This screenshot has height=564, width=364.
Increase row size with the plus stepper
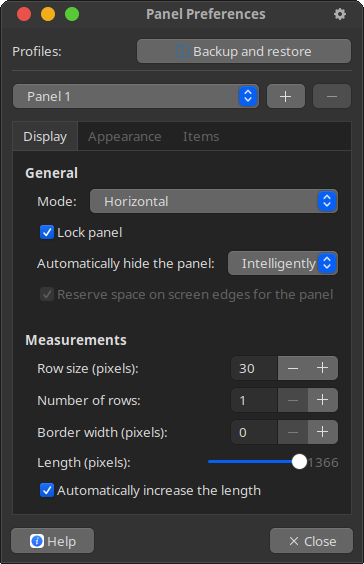323,368
